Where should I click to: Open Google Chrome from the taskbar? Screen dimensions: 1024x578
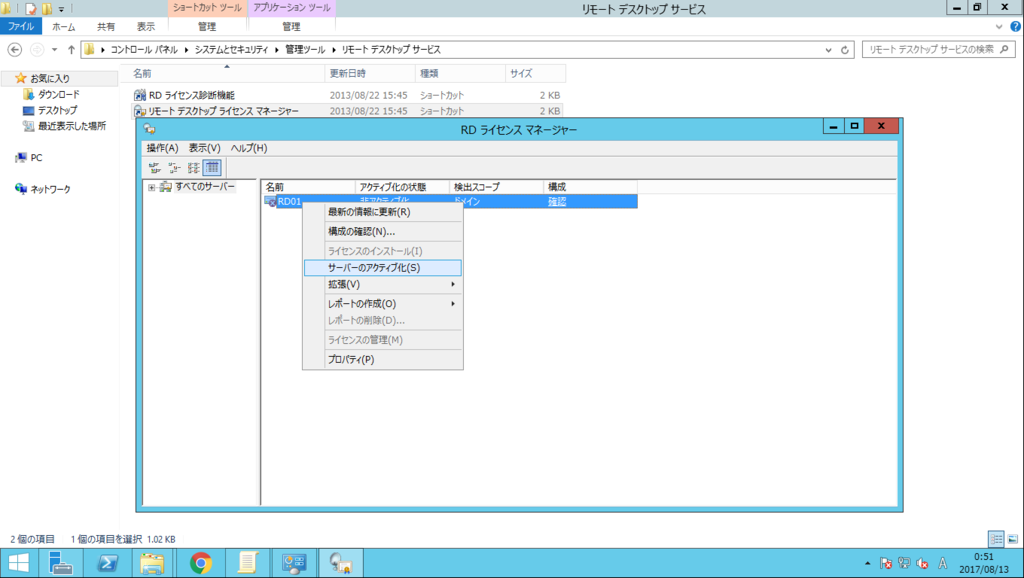[x=201, y=563]
